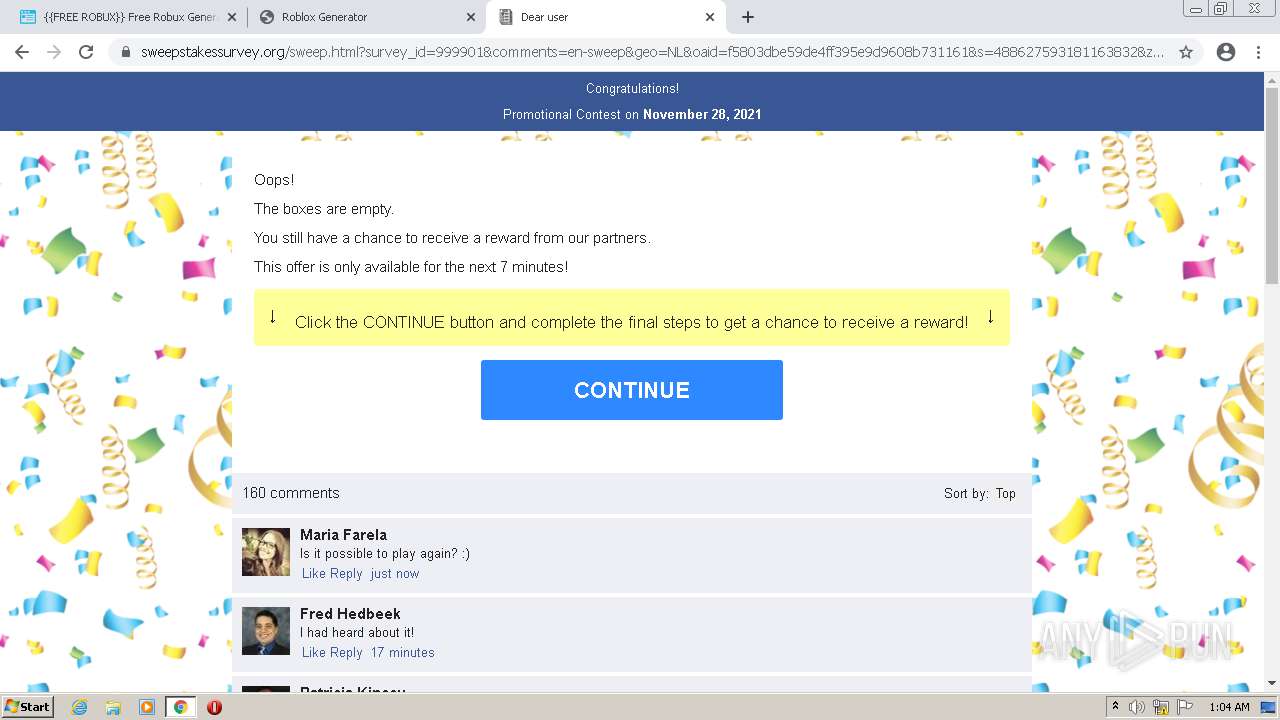Click the November 28, 2021 date text
This screenshot has height=720, width=1280.
(x=702, y=114)
